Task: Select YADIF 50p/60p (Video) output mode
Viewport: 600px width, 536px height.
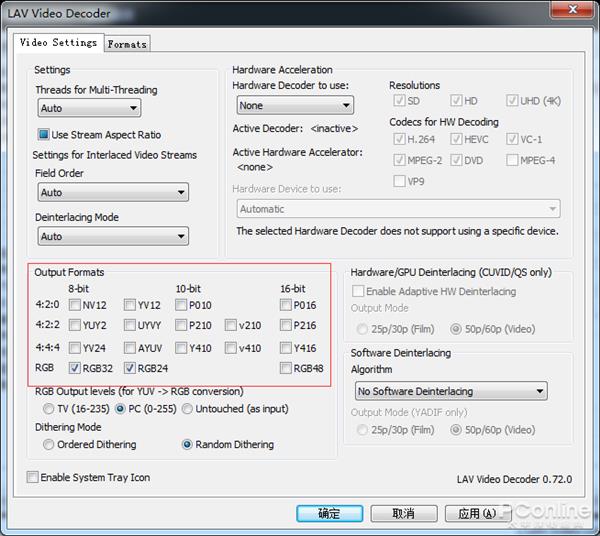Action: point(455,430)
